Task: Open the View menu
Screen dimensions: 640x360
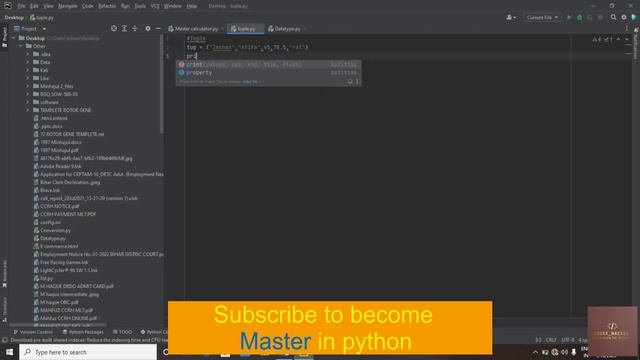Action: pyautogui.click(x=48, y=6)
